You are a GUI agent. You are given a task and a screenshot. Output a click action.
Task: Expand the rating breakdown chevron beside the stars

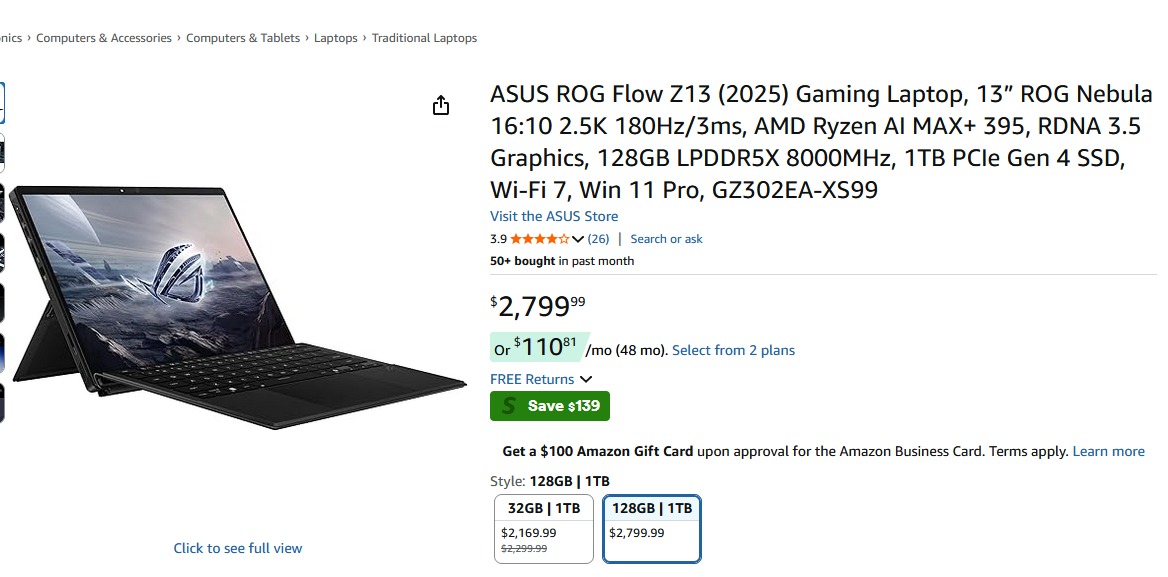[578, 239]
